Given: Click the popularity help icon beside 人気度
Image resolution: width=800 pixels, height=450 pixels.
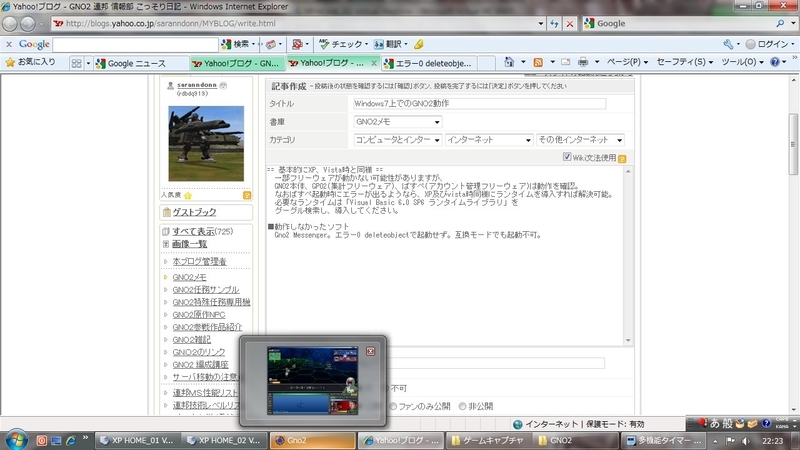Looking at the screenshot, I should (247, 195).
